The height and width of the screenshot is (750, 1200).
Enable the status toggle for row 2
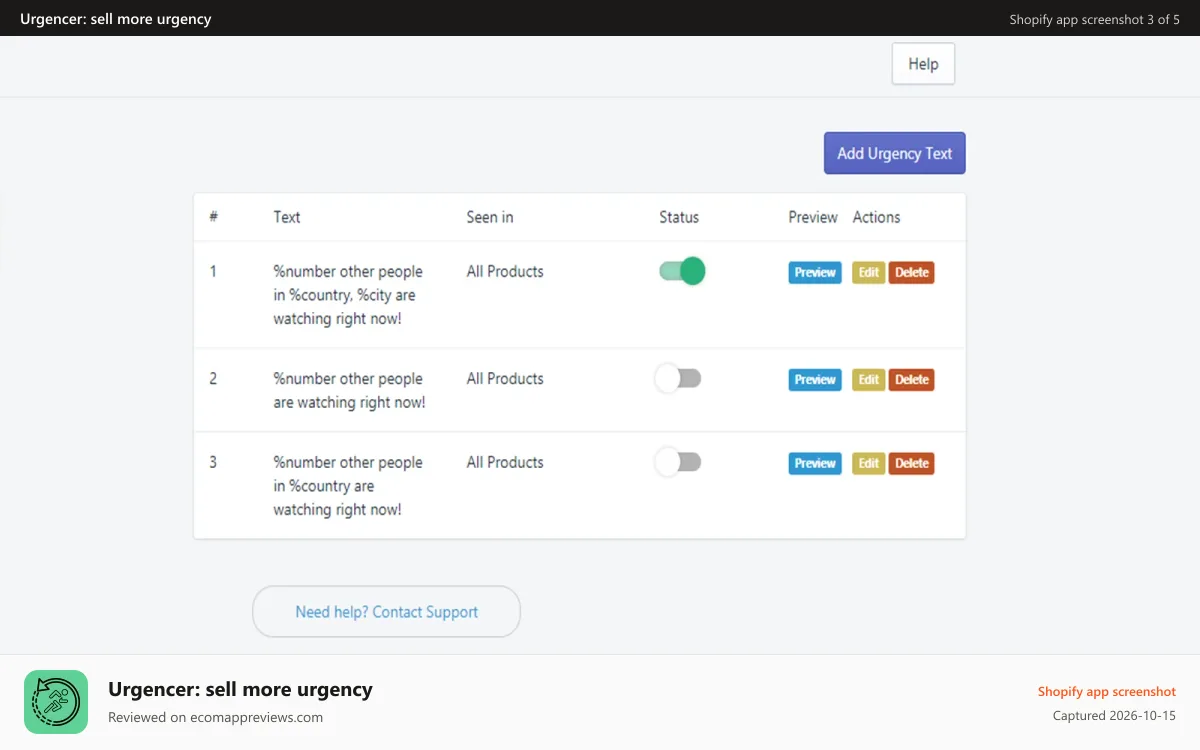678,378
